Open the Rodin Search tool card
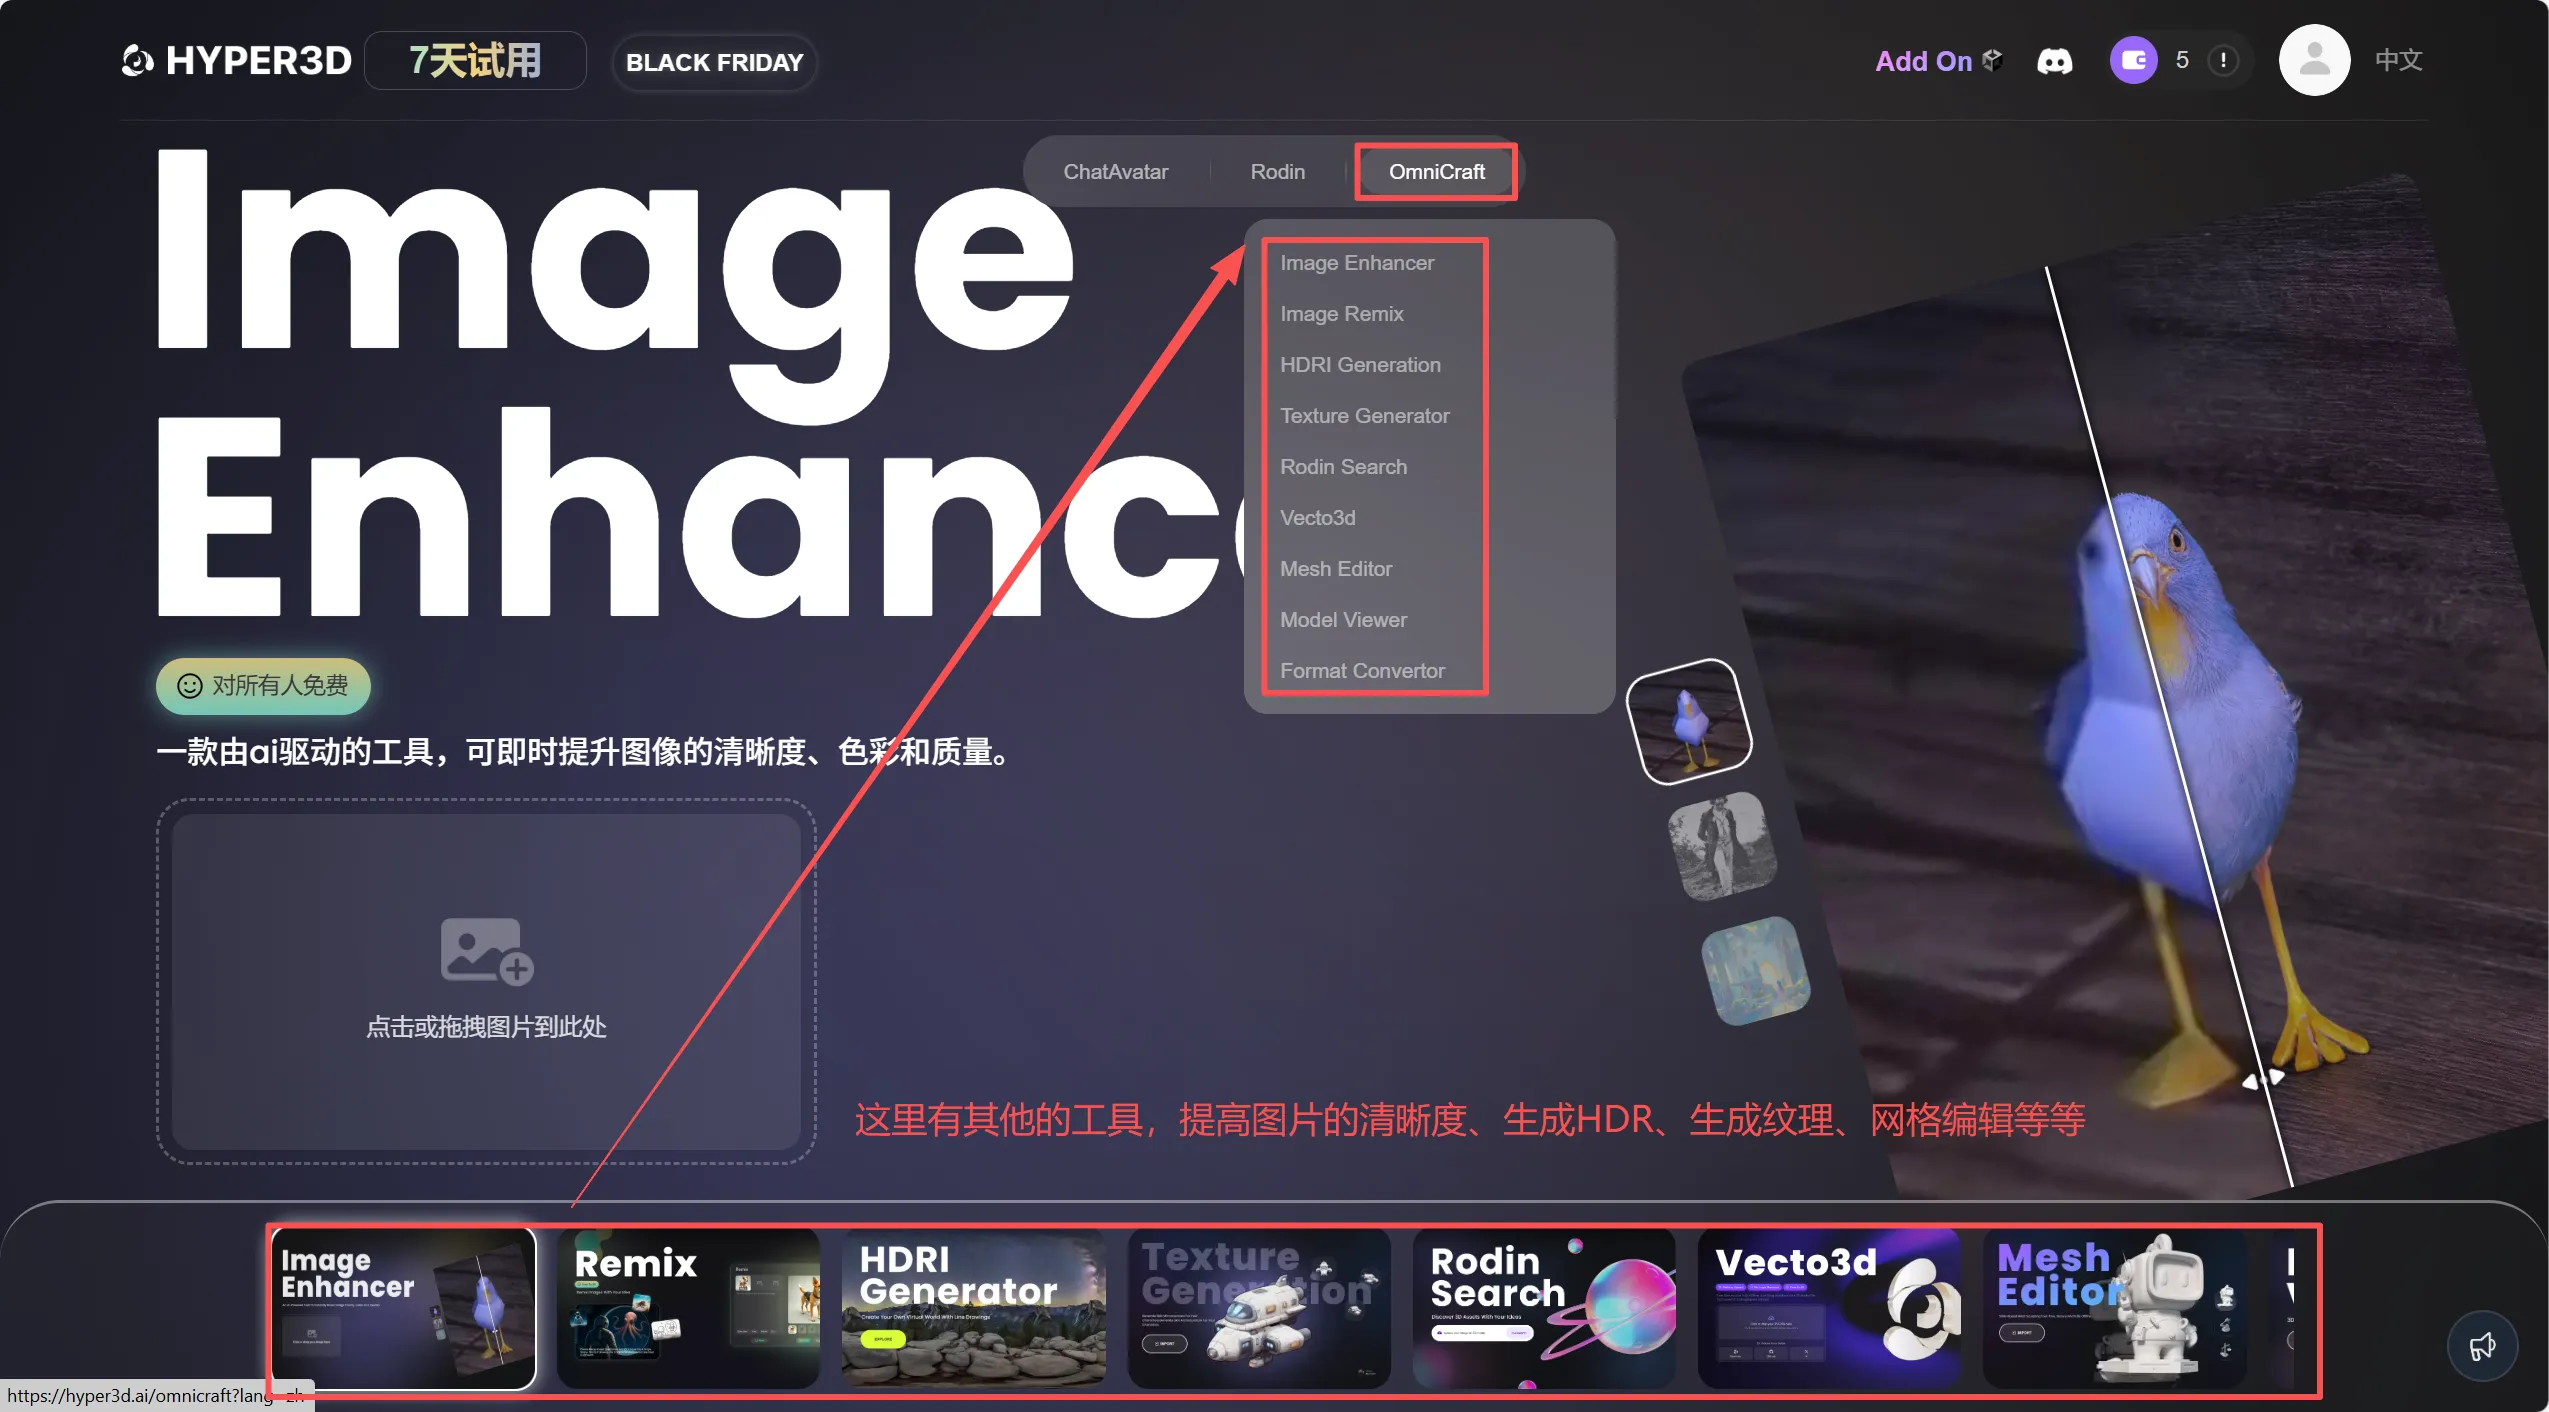The height and width of the screenshot is (1412, 2549). (x=1543, y=1308)
